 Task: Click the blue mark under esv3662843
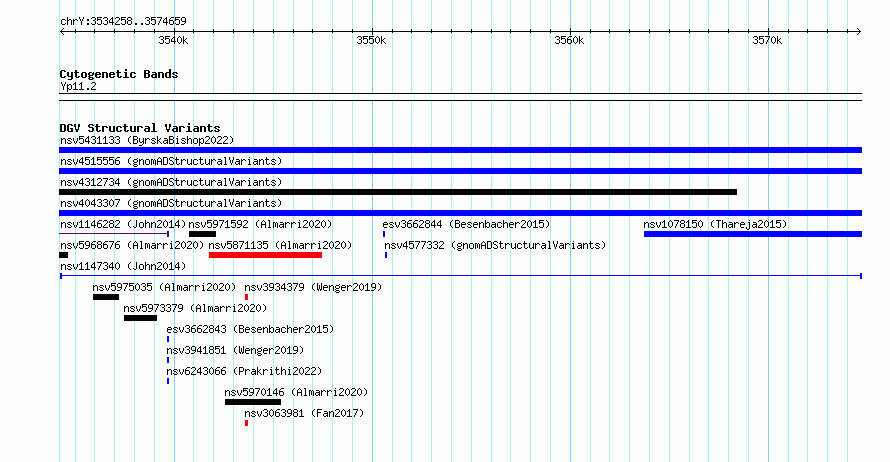(168, 339)
